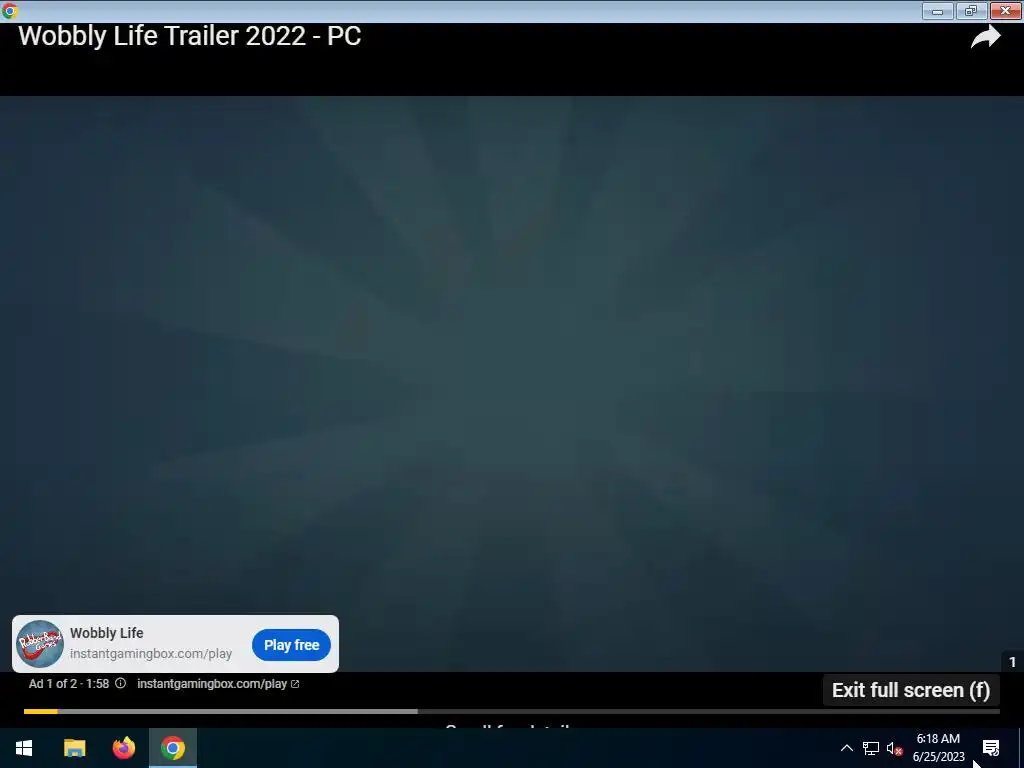Open the Windows Start menu
The height and width of the screenshot is (768, 1024).
(x=24, y=748)
